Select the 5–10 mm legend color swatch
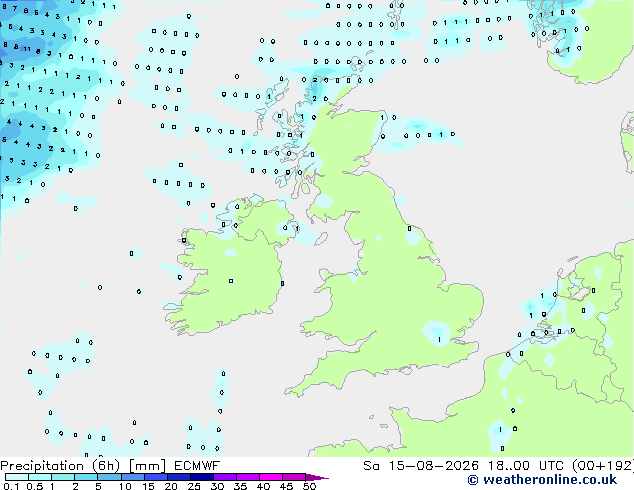Image resolution: width=634 pixels, height=490 pixels. pyautogui.click(x=109, y=477)
